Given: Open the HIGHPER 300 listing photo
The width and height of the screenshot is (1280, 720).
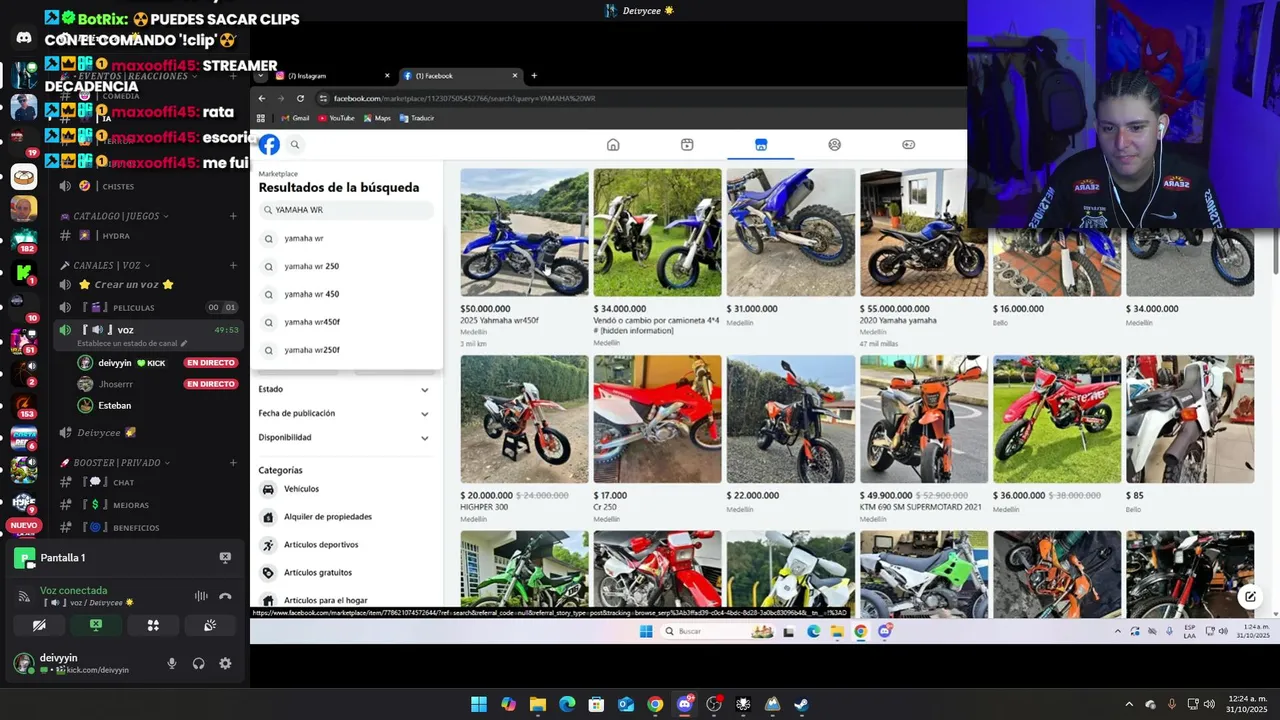Looking at the screenshot, I should coord(524,419).
